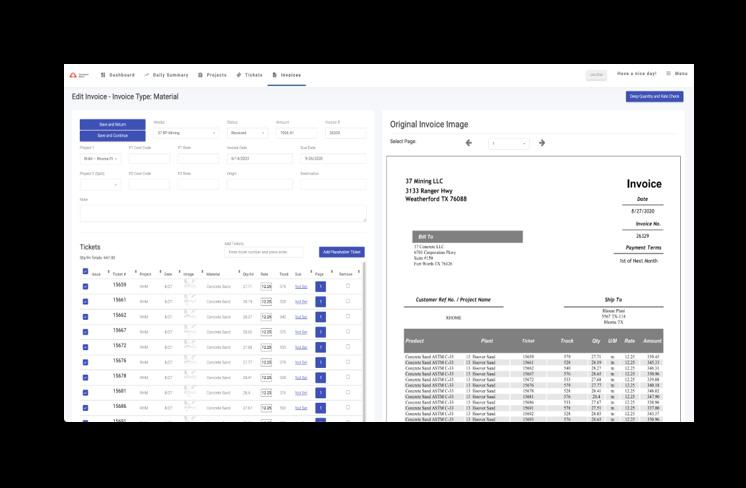Sort by the Material column arrows

coord(239,272)
